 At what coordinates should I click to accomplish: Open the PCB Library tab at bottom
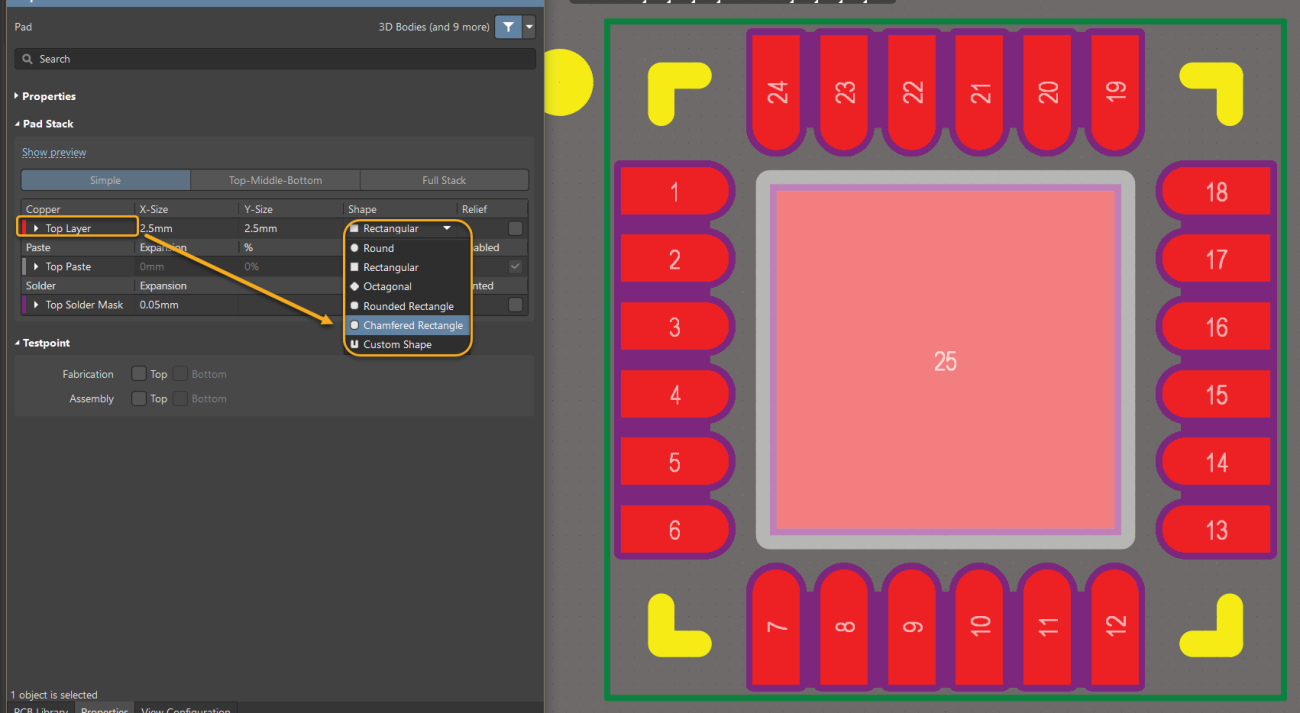point(40,710)
